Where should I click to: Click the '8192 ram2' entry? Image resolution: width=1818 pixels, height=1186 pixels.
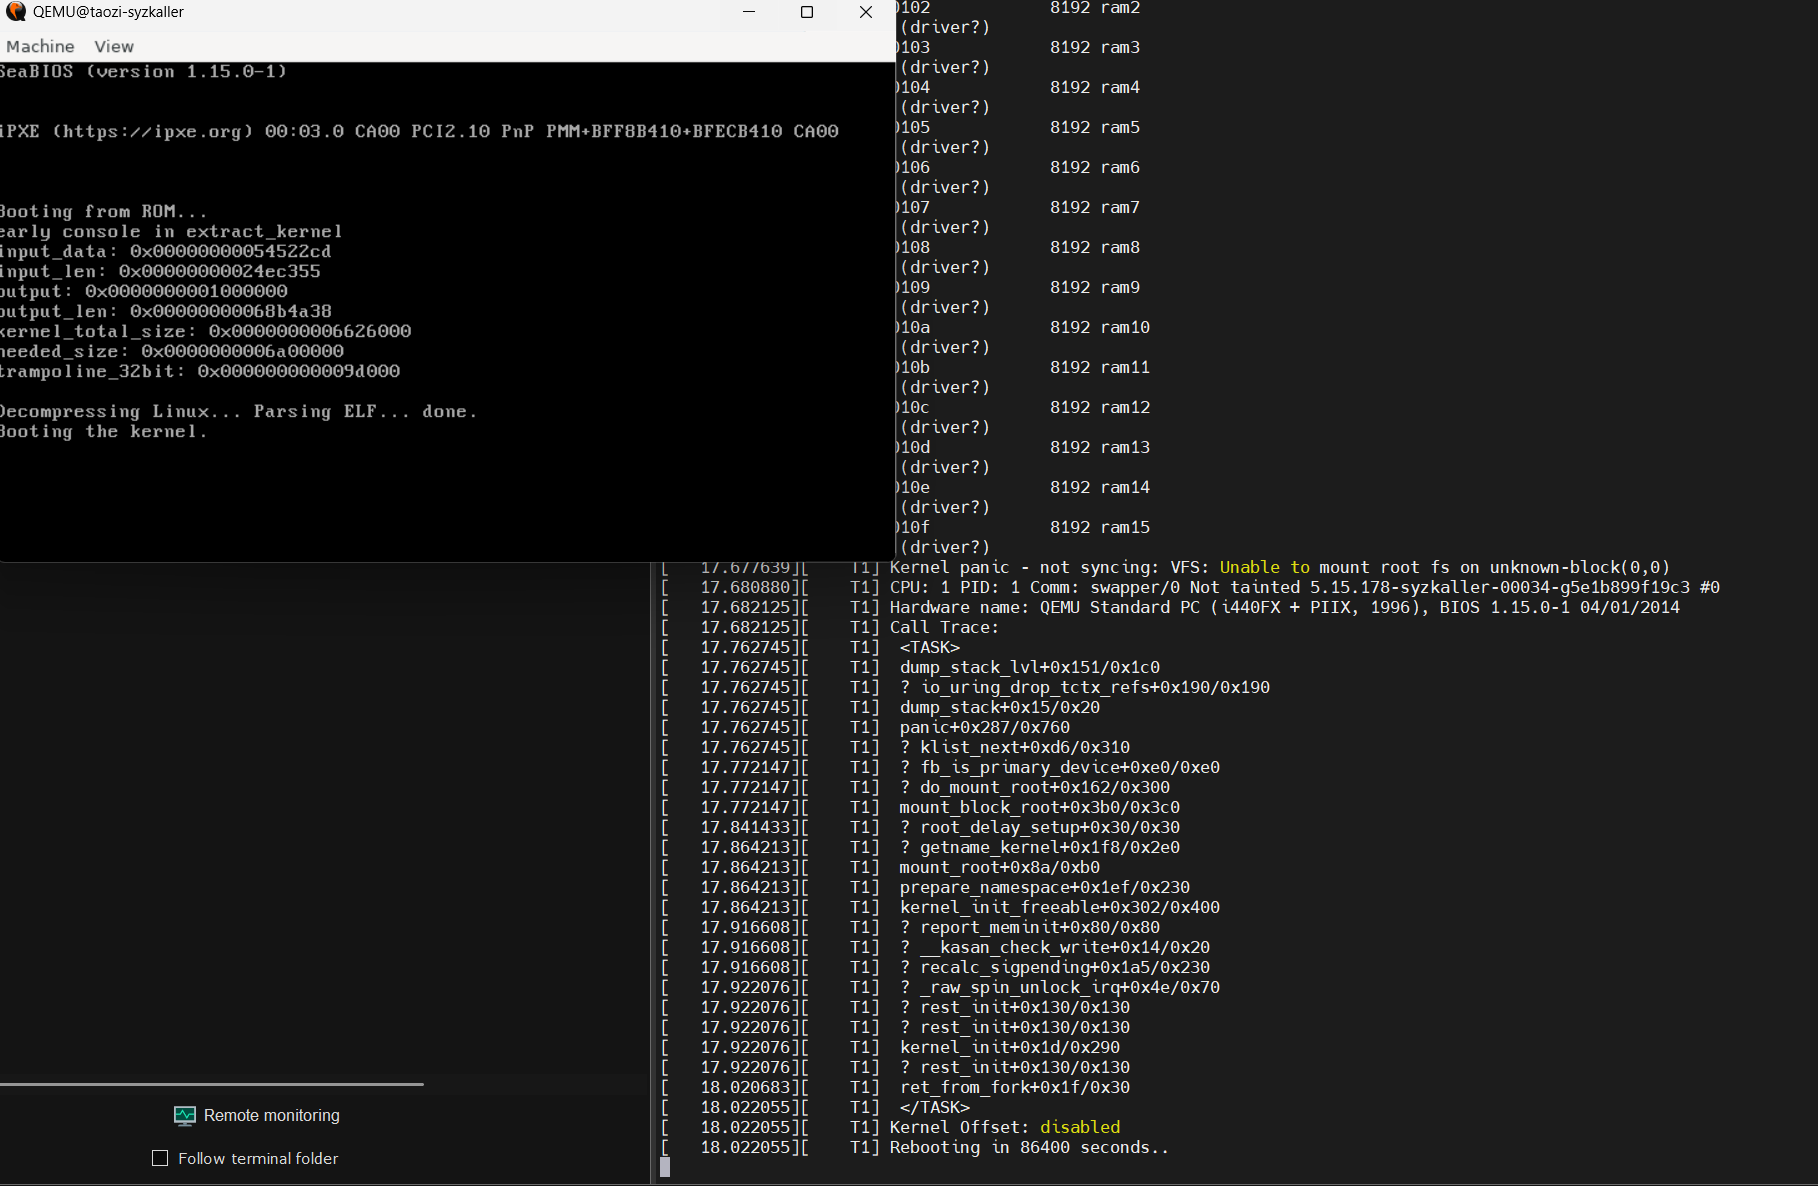click(x=1095, y=8)
